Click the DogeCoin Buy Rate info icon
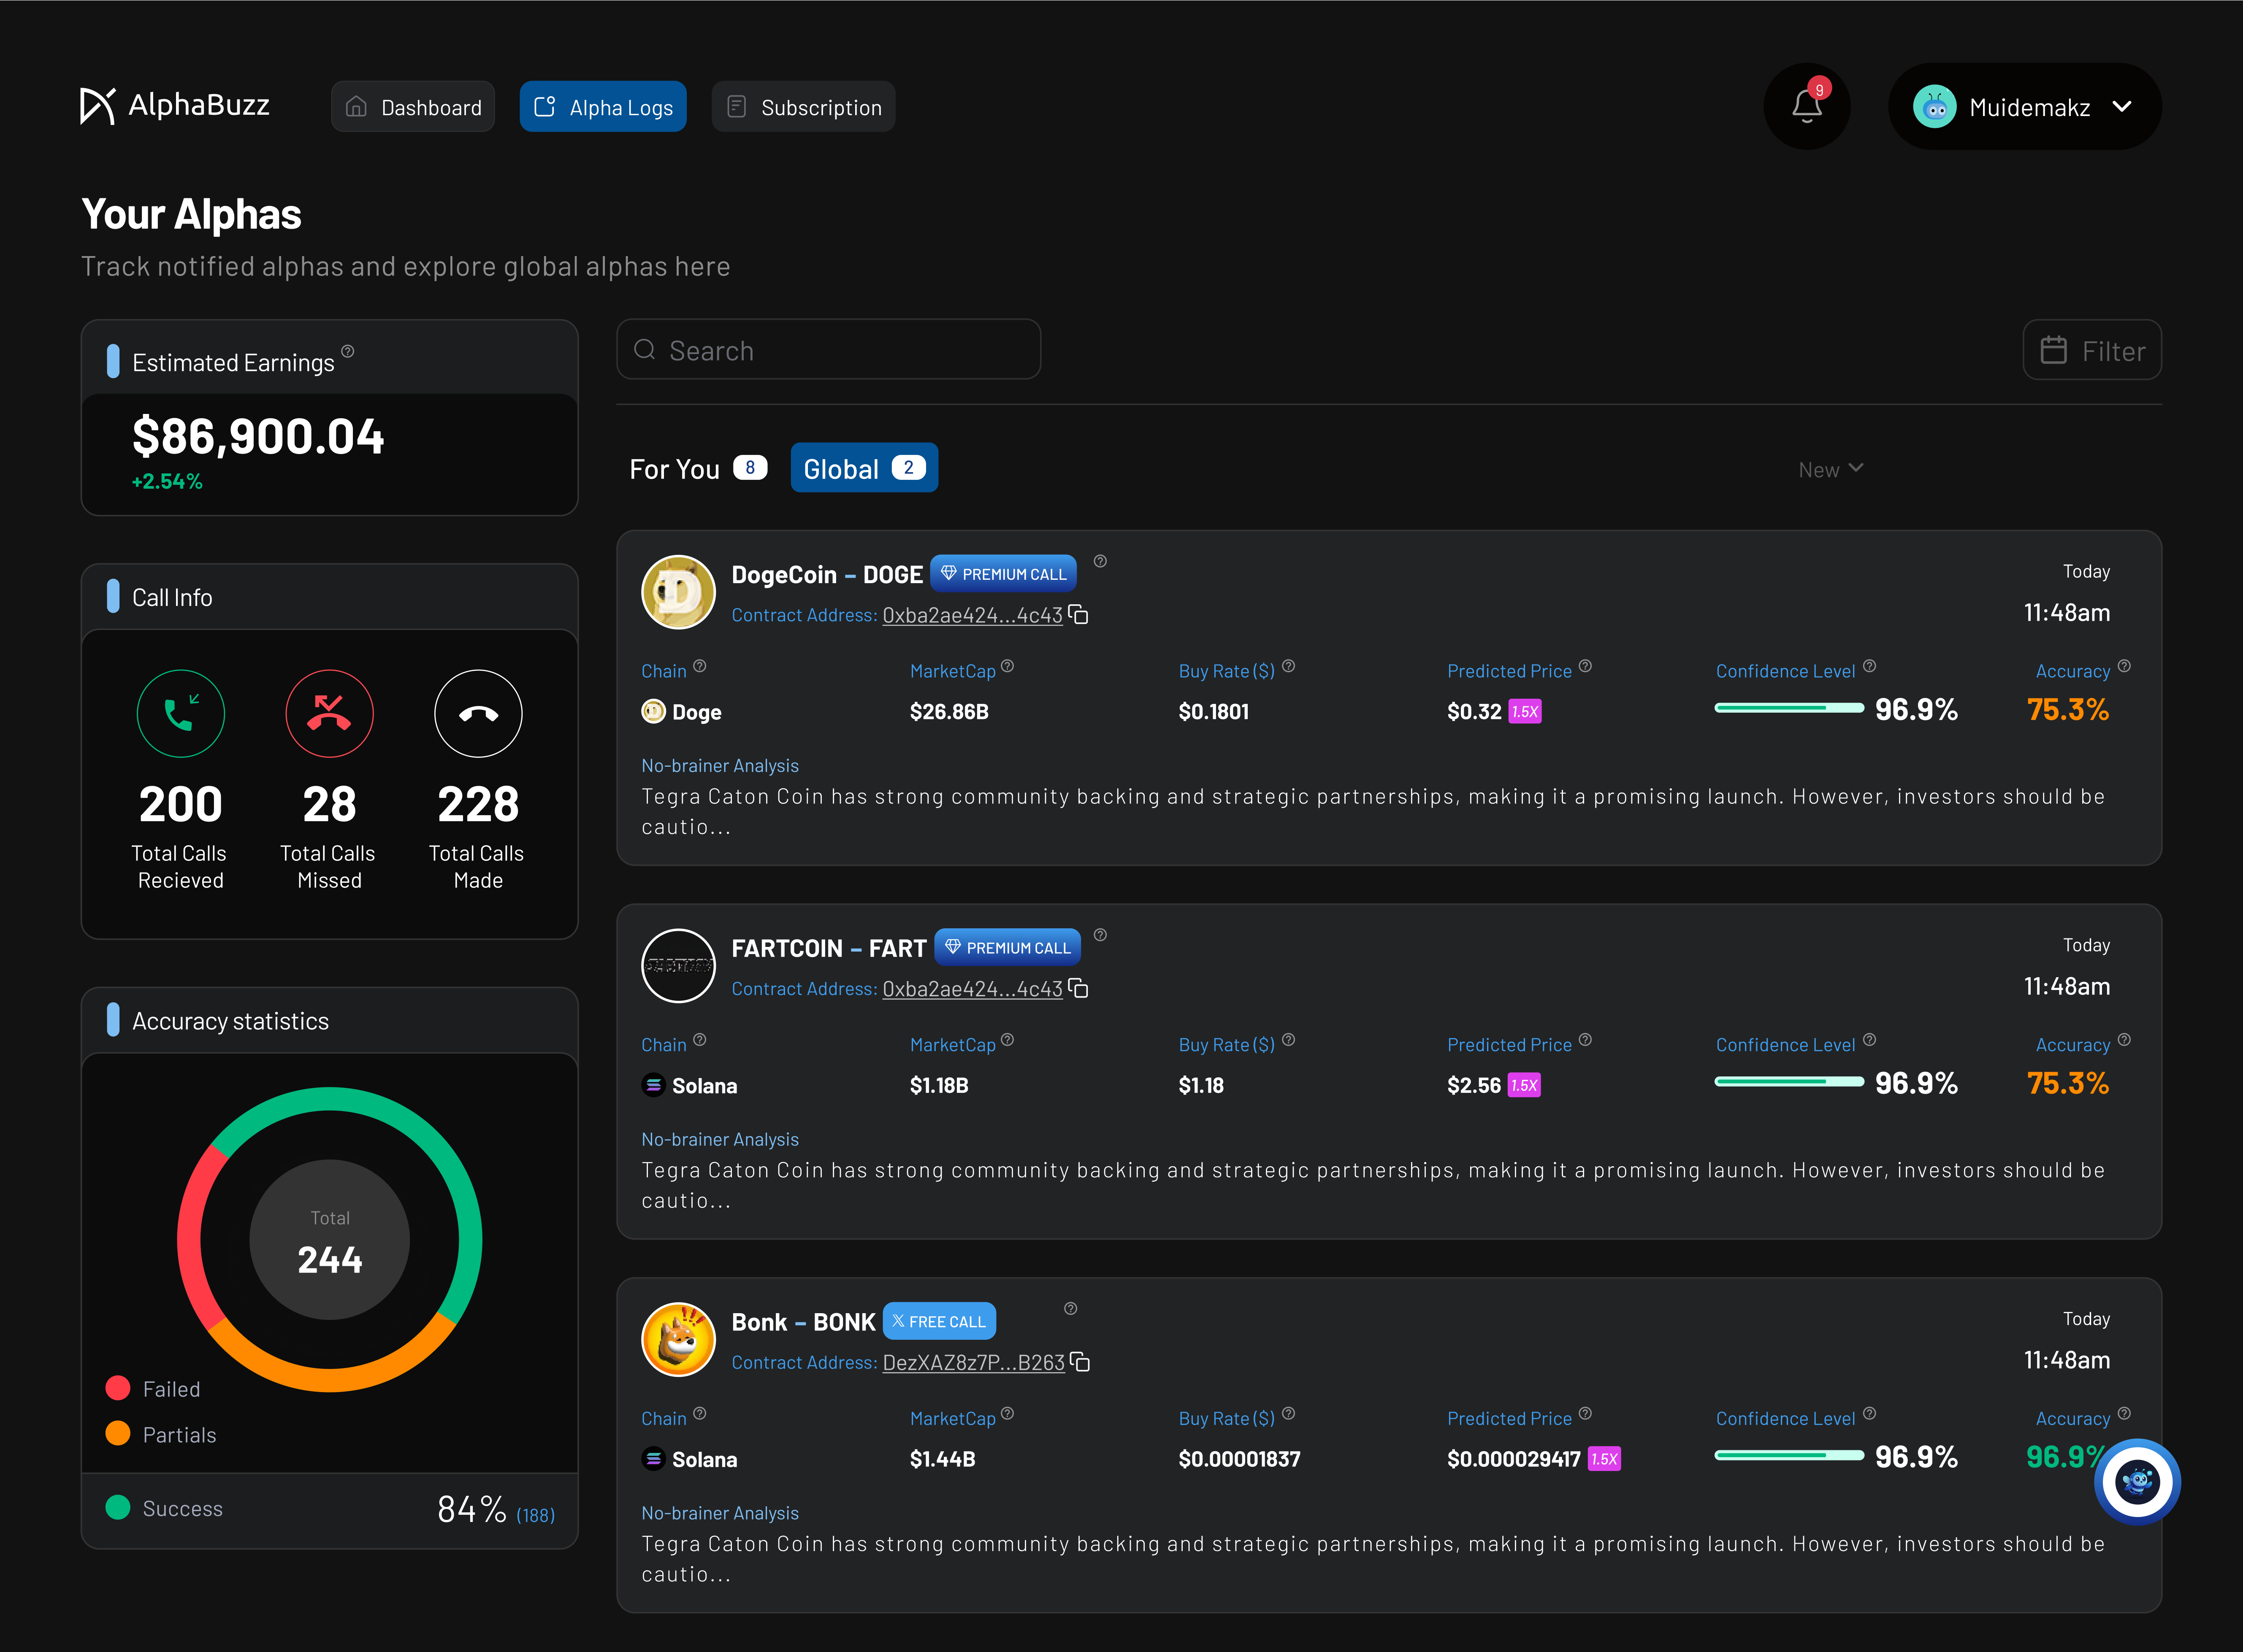Screen dimensions: 2243x1652 click(1288, 666)
